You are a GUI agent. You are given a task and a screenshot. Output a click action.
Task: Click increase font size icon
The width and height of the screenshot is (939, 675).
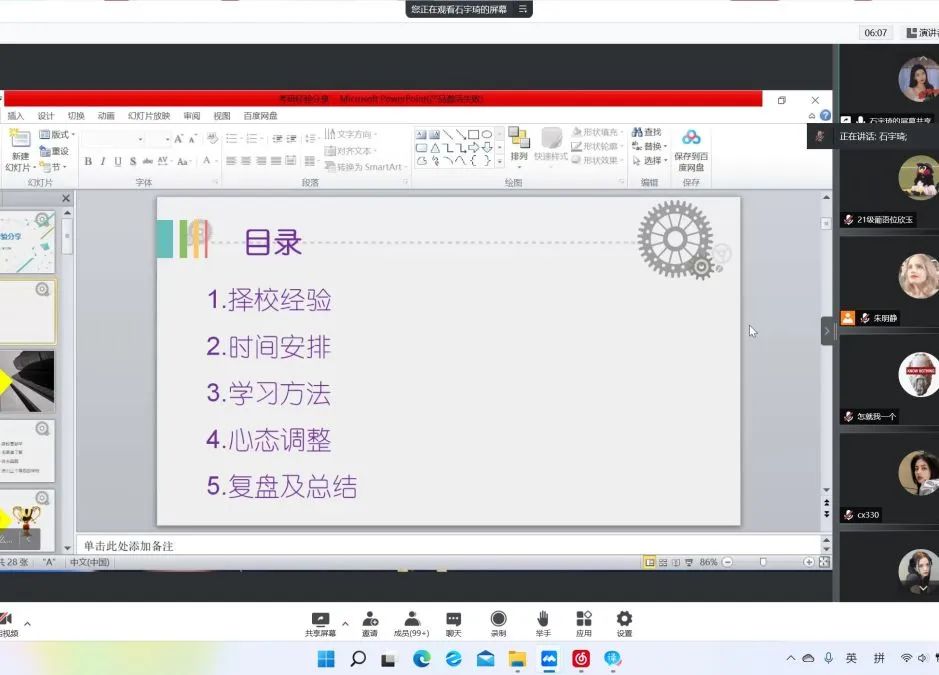tap(178, 139)
